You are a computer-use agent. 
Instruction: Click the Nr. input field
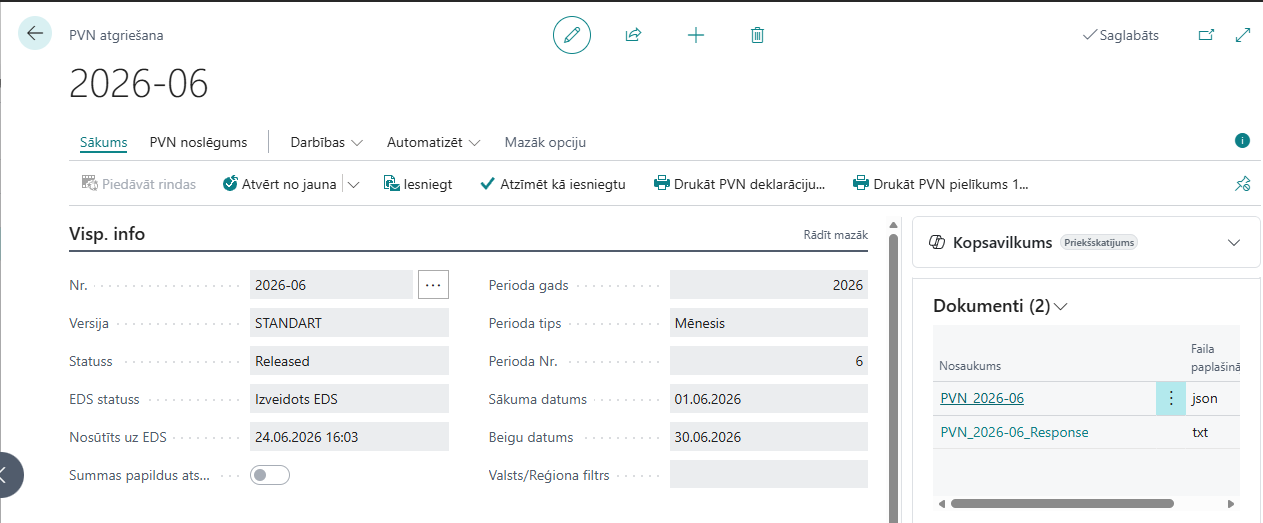331,285
